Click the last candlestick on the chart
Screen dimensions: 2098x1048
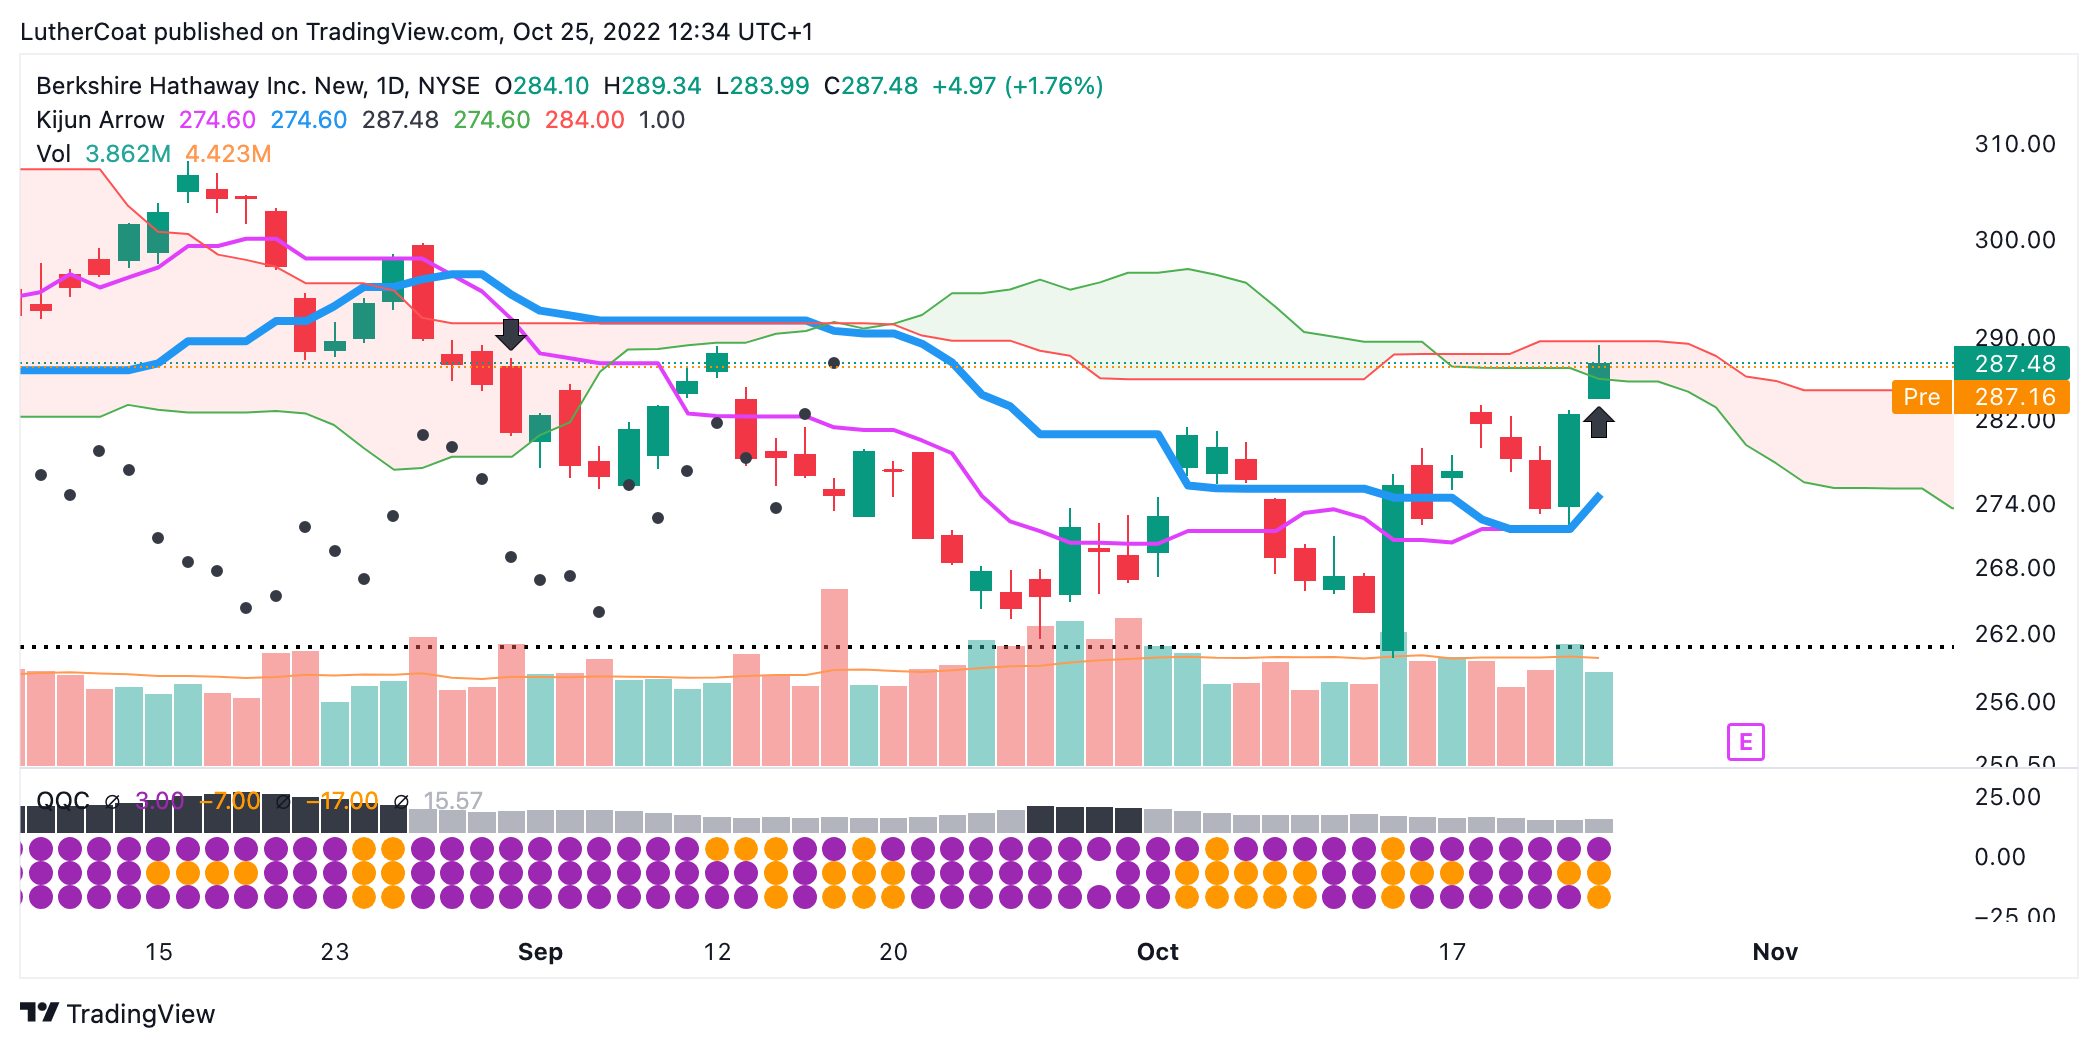pos(1598,381)
